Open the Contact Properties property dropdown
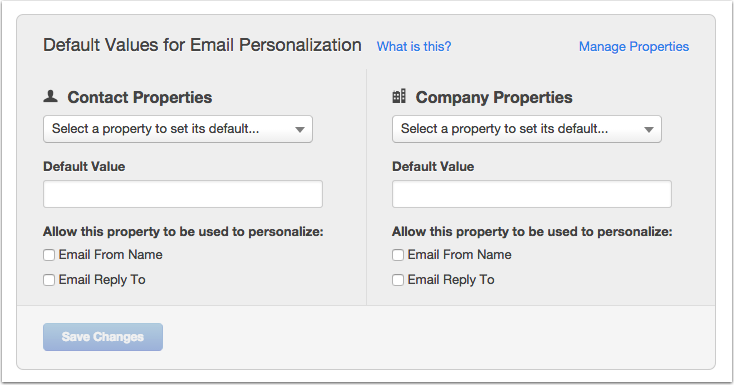Image resolution: width=734 pixels, height=385 pixels. point(178,129)
